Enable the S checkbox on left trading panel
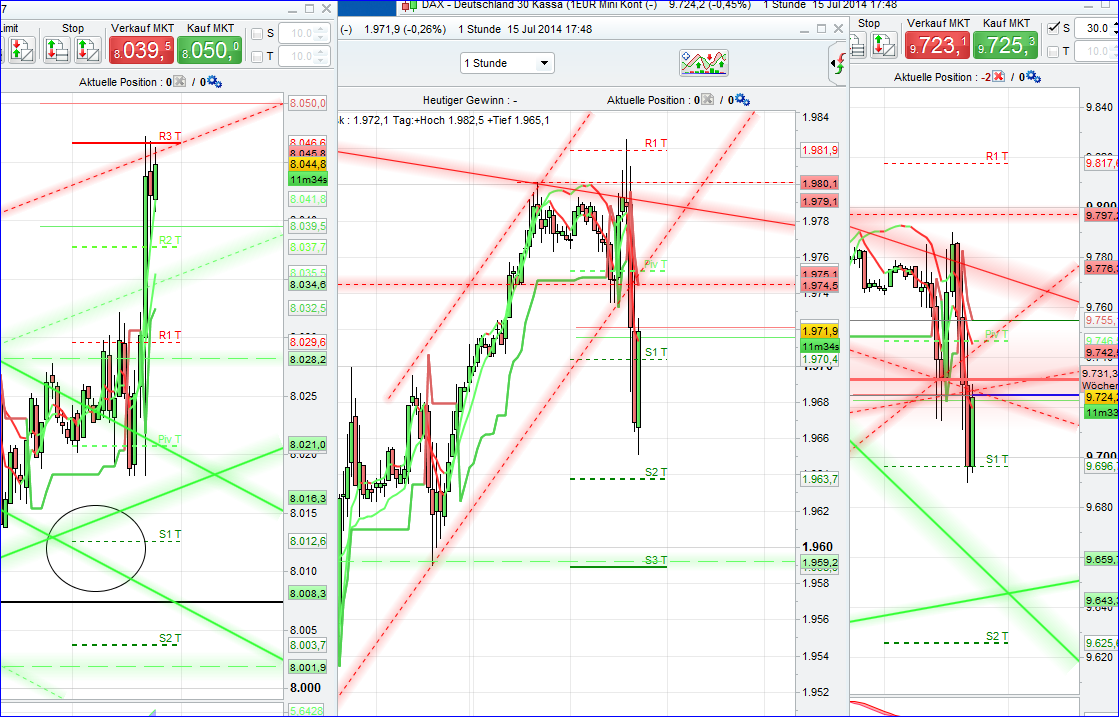 [x=257, y=35]
